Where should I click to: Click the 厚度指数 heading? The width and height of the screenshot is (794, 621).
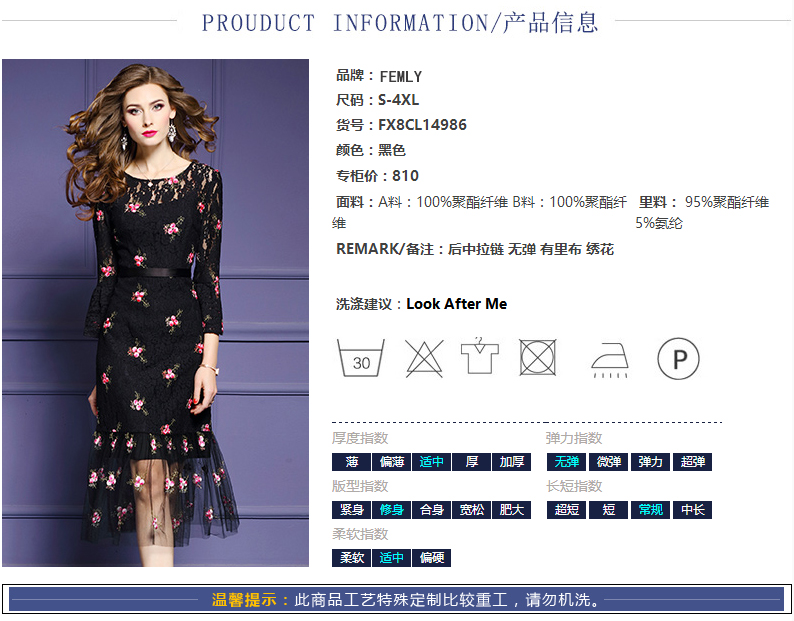click(360, 438)
